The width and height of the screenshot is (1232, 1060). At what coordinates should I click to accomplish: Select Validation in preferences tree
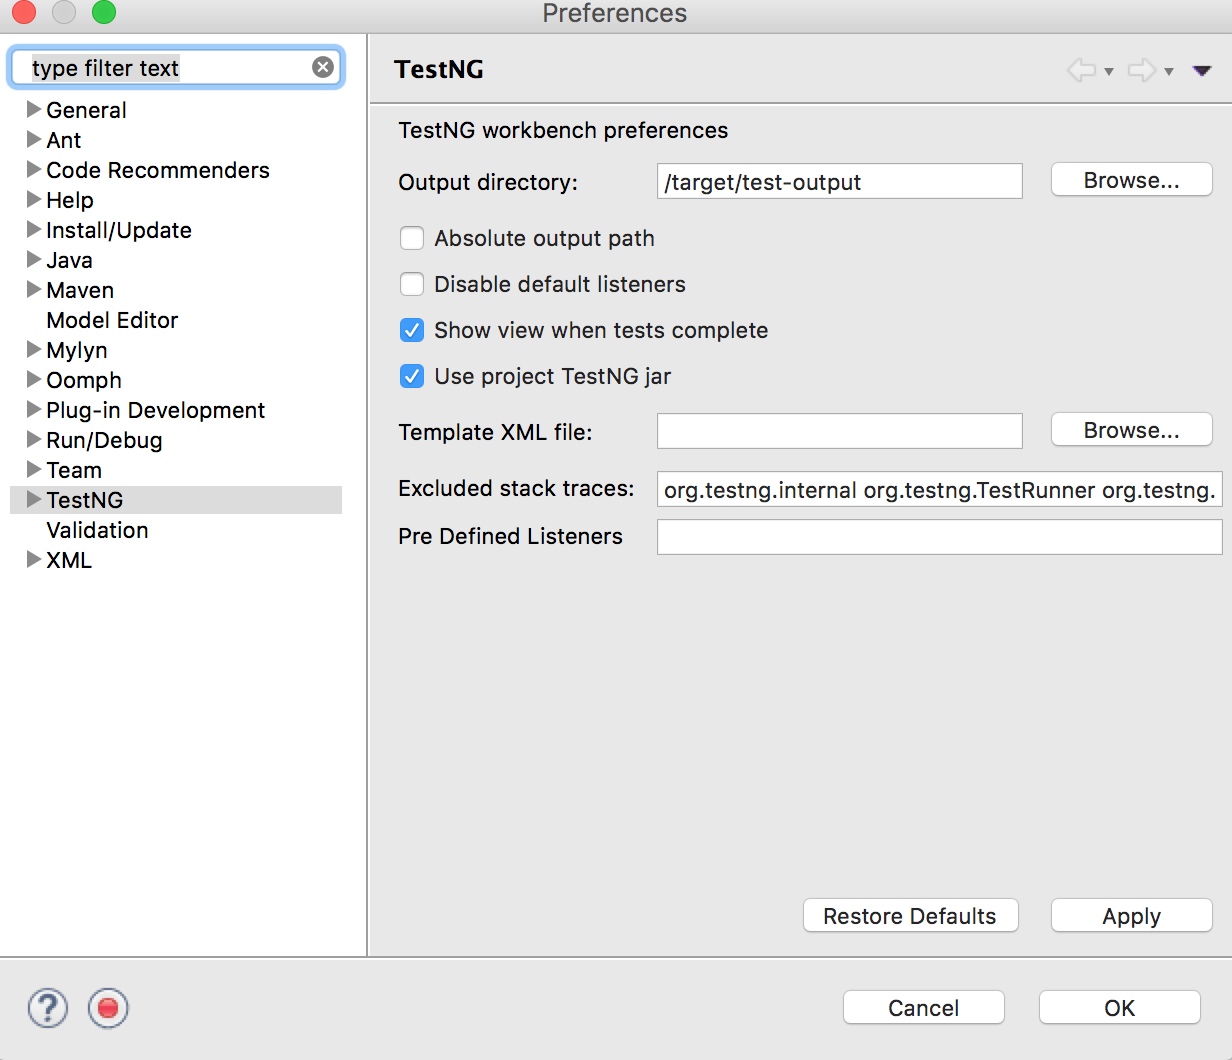pyautogui.click(x=97, y=530)
